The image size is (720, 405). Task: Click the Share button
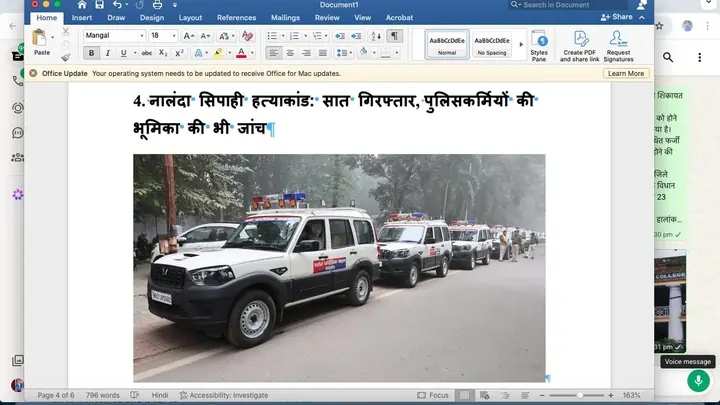[617, 17]
